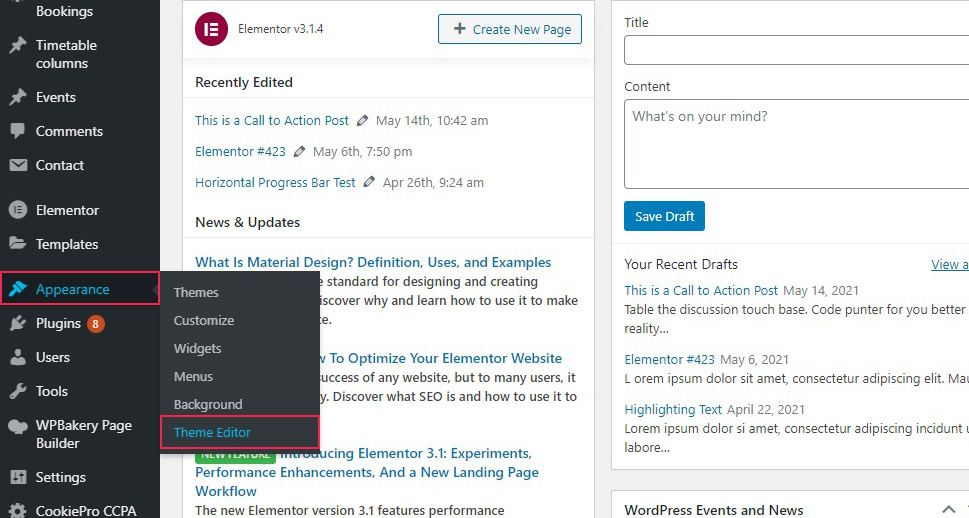Open CookiePro CCPA menu item

[86, 511]
